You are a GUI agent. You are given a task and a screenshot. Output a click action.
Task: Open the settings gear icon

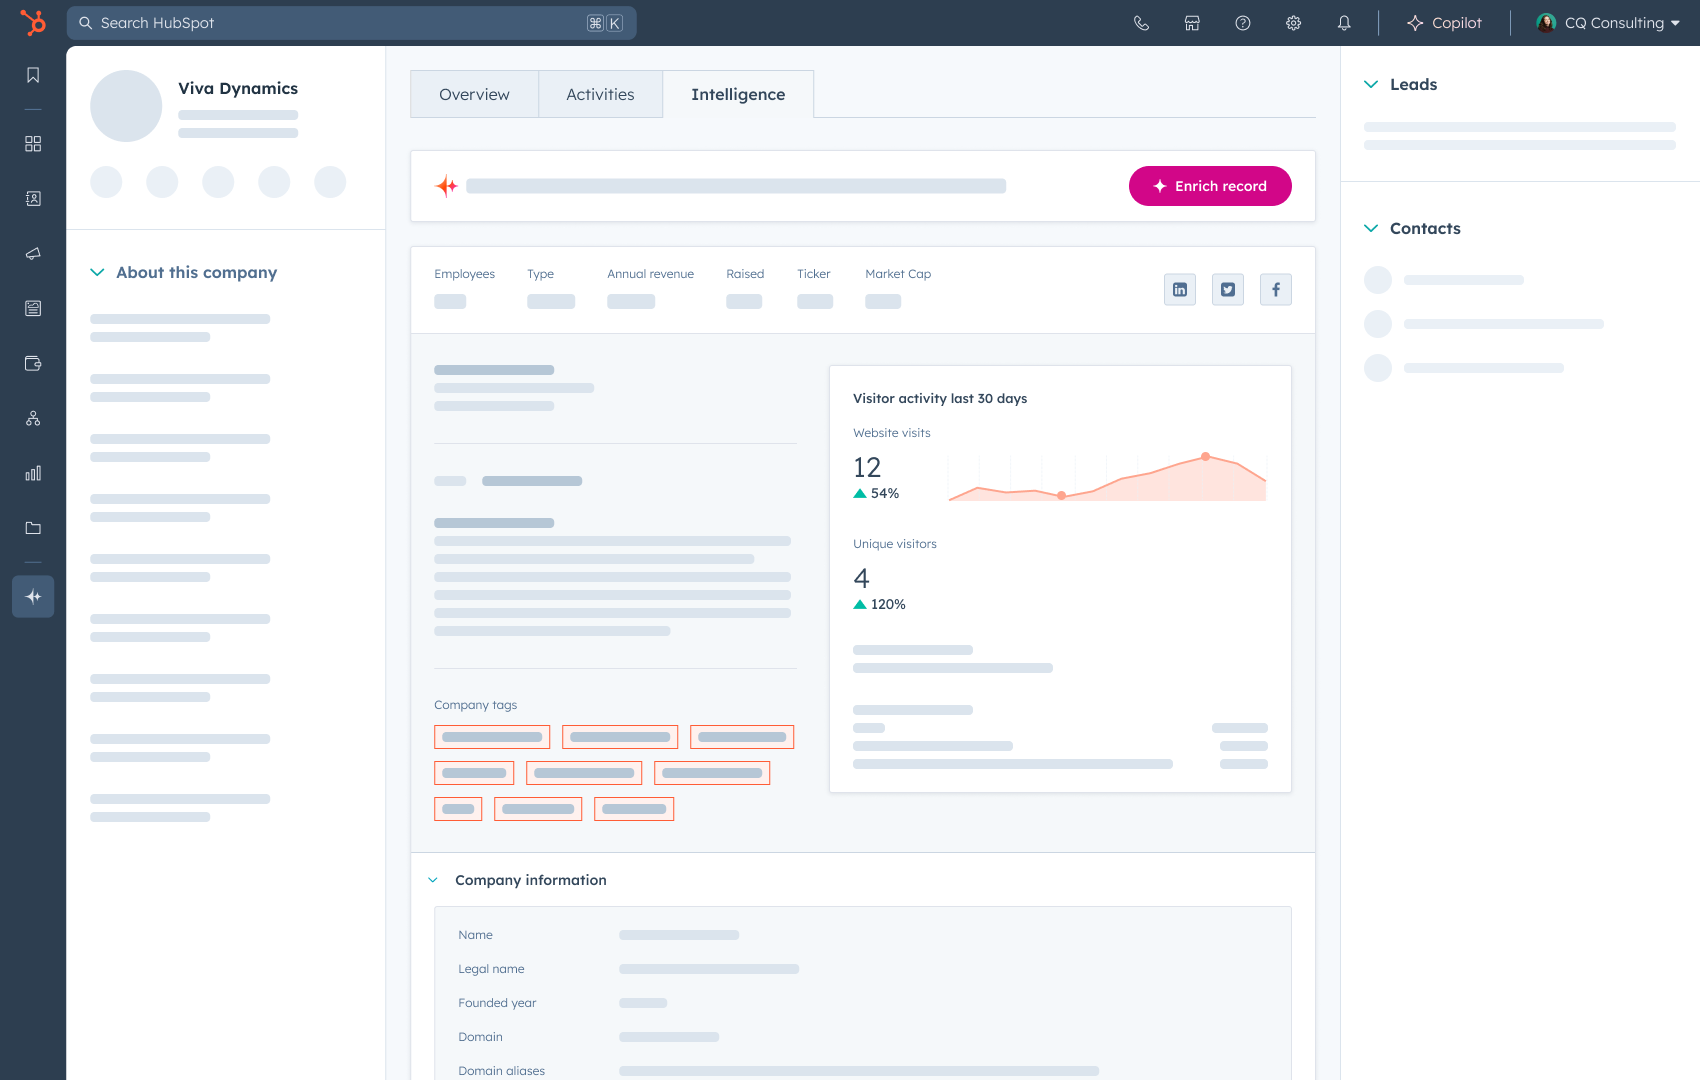pyautogui.click(x=1293, y=23)
